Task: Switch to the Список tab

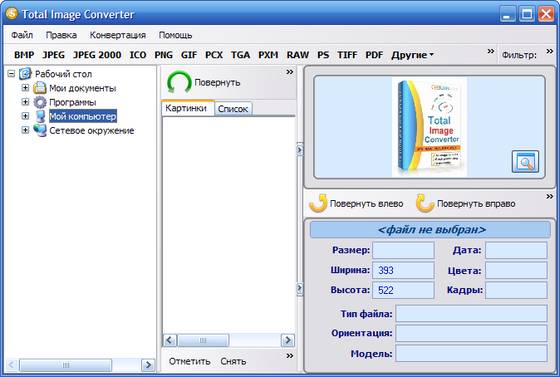Action: pyautogui.click(x=233, y=109)
